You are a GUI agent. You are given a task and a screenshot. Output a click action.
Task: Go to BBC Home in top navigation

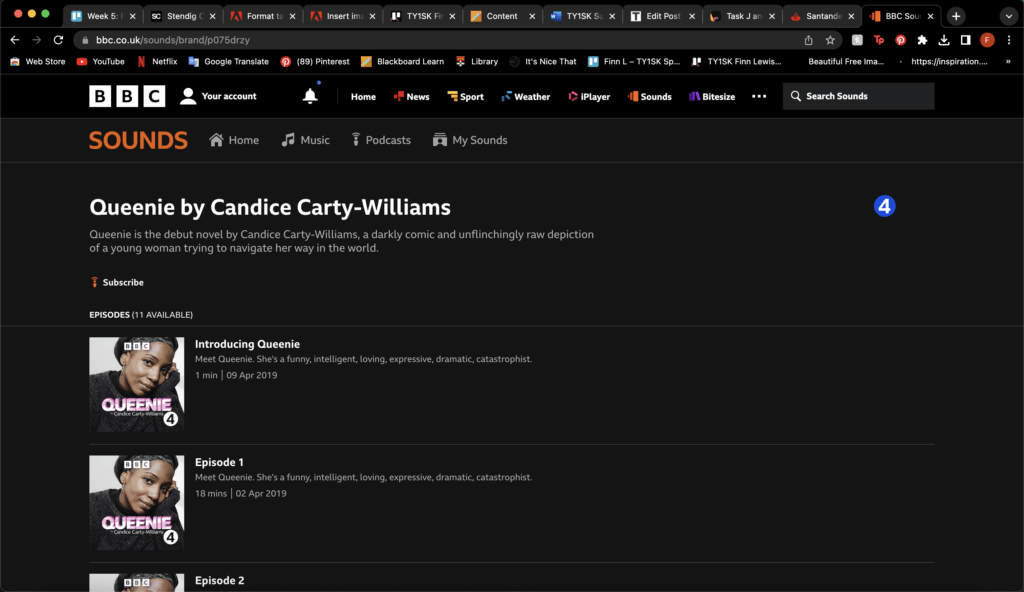pos(363,97)
